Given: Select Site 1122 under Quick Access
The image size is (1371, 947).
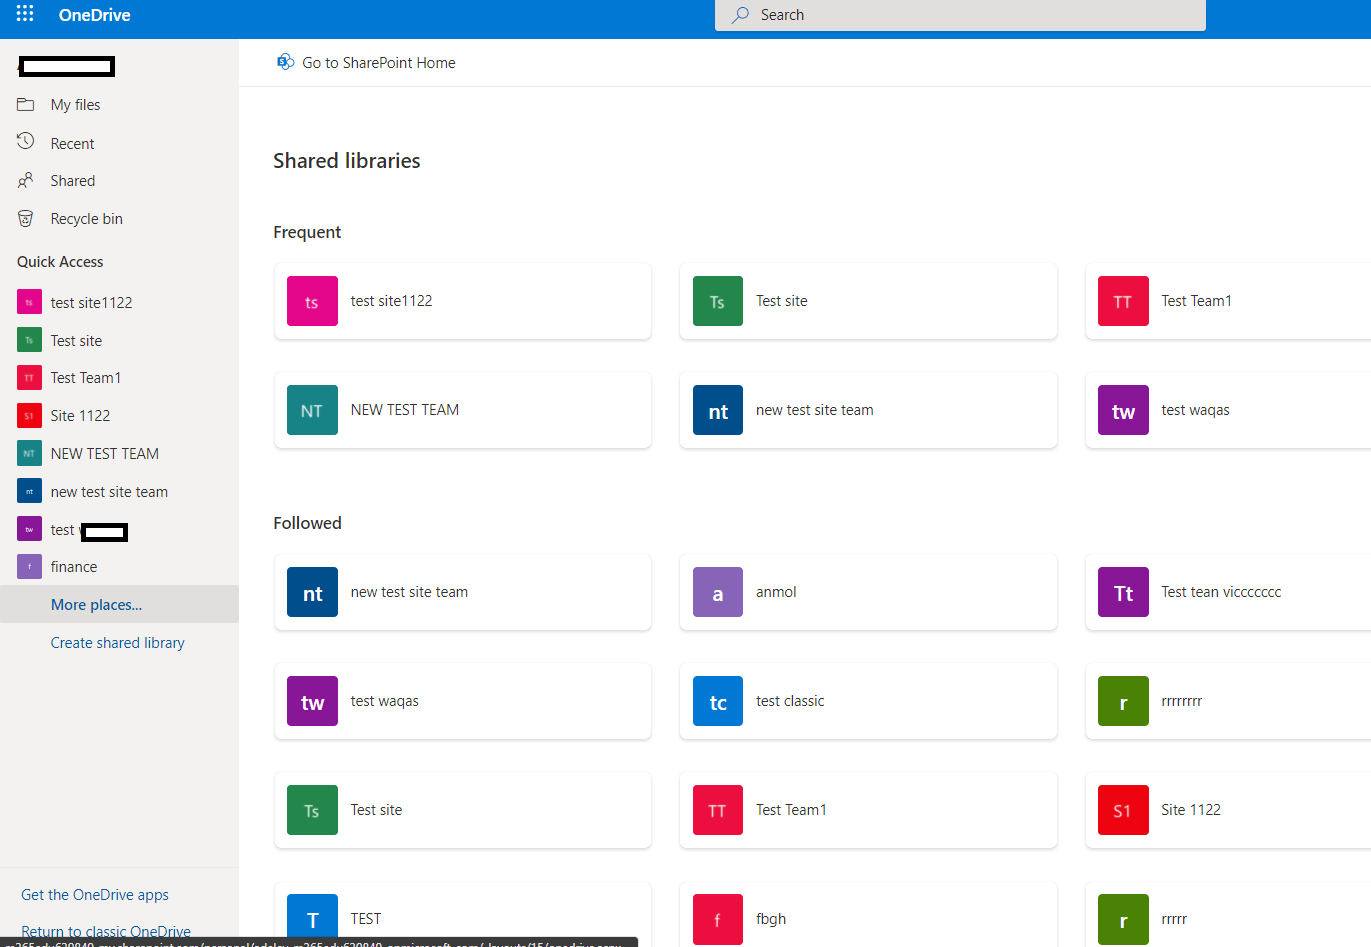Looking at the screenshot, I should click(x=80, y=415).
